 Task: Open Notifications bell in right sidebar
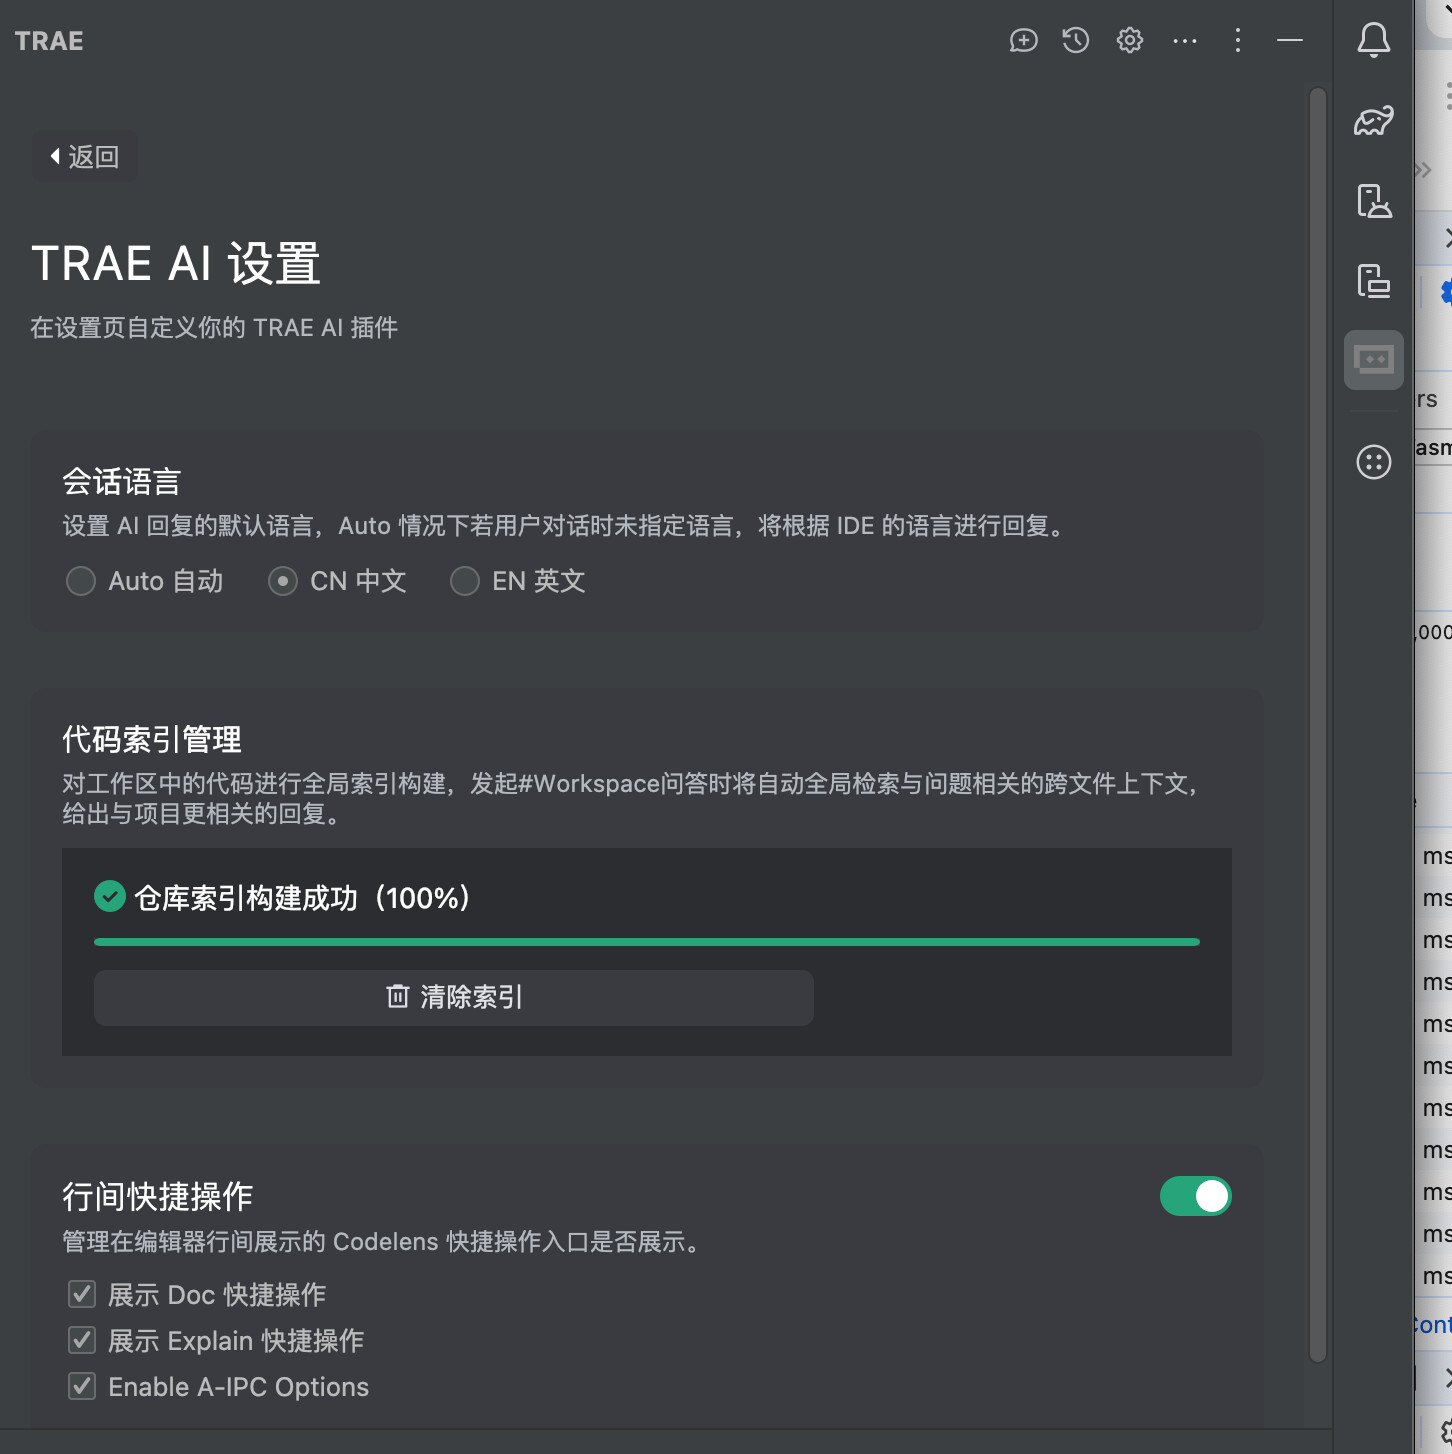click(x=1373, y=40)
